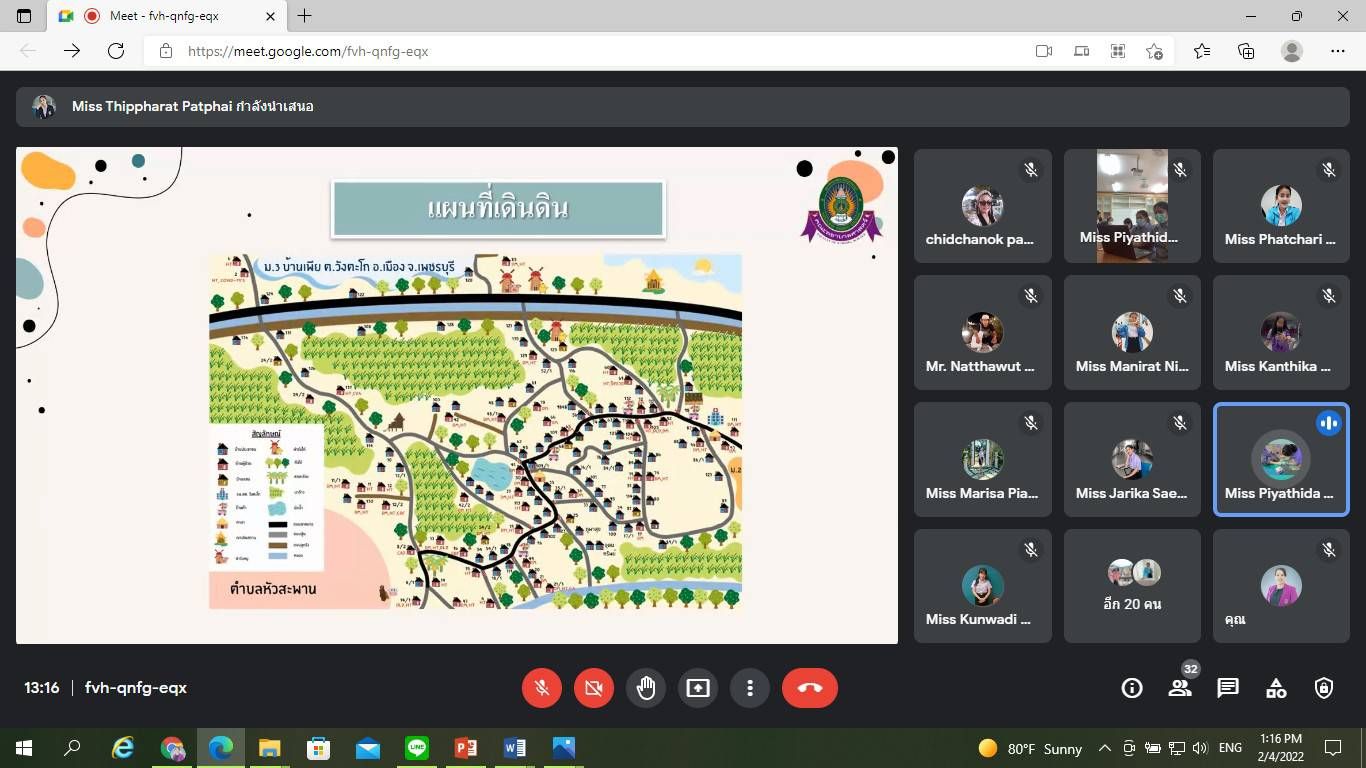The height and width of the screenshot is (768, 1366).
Task: Show the participants list with 32 people
Action: click(x=1180, y=688)
